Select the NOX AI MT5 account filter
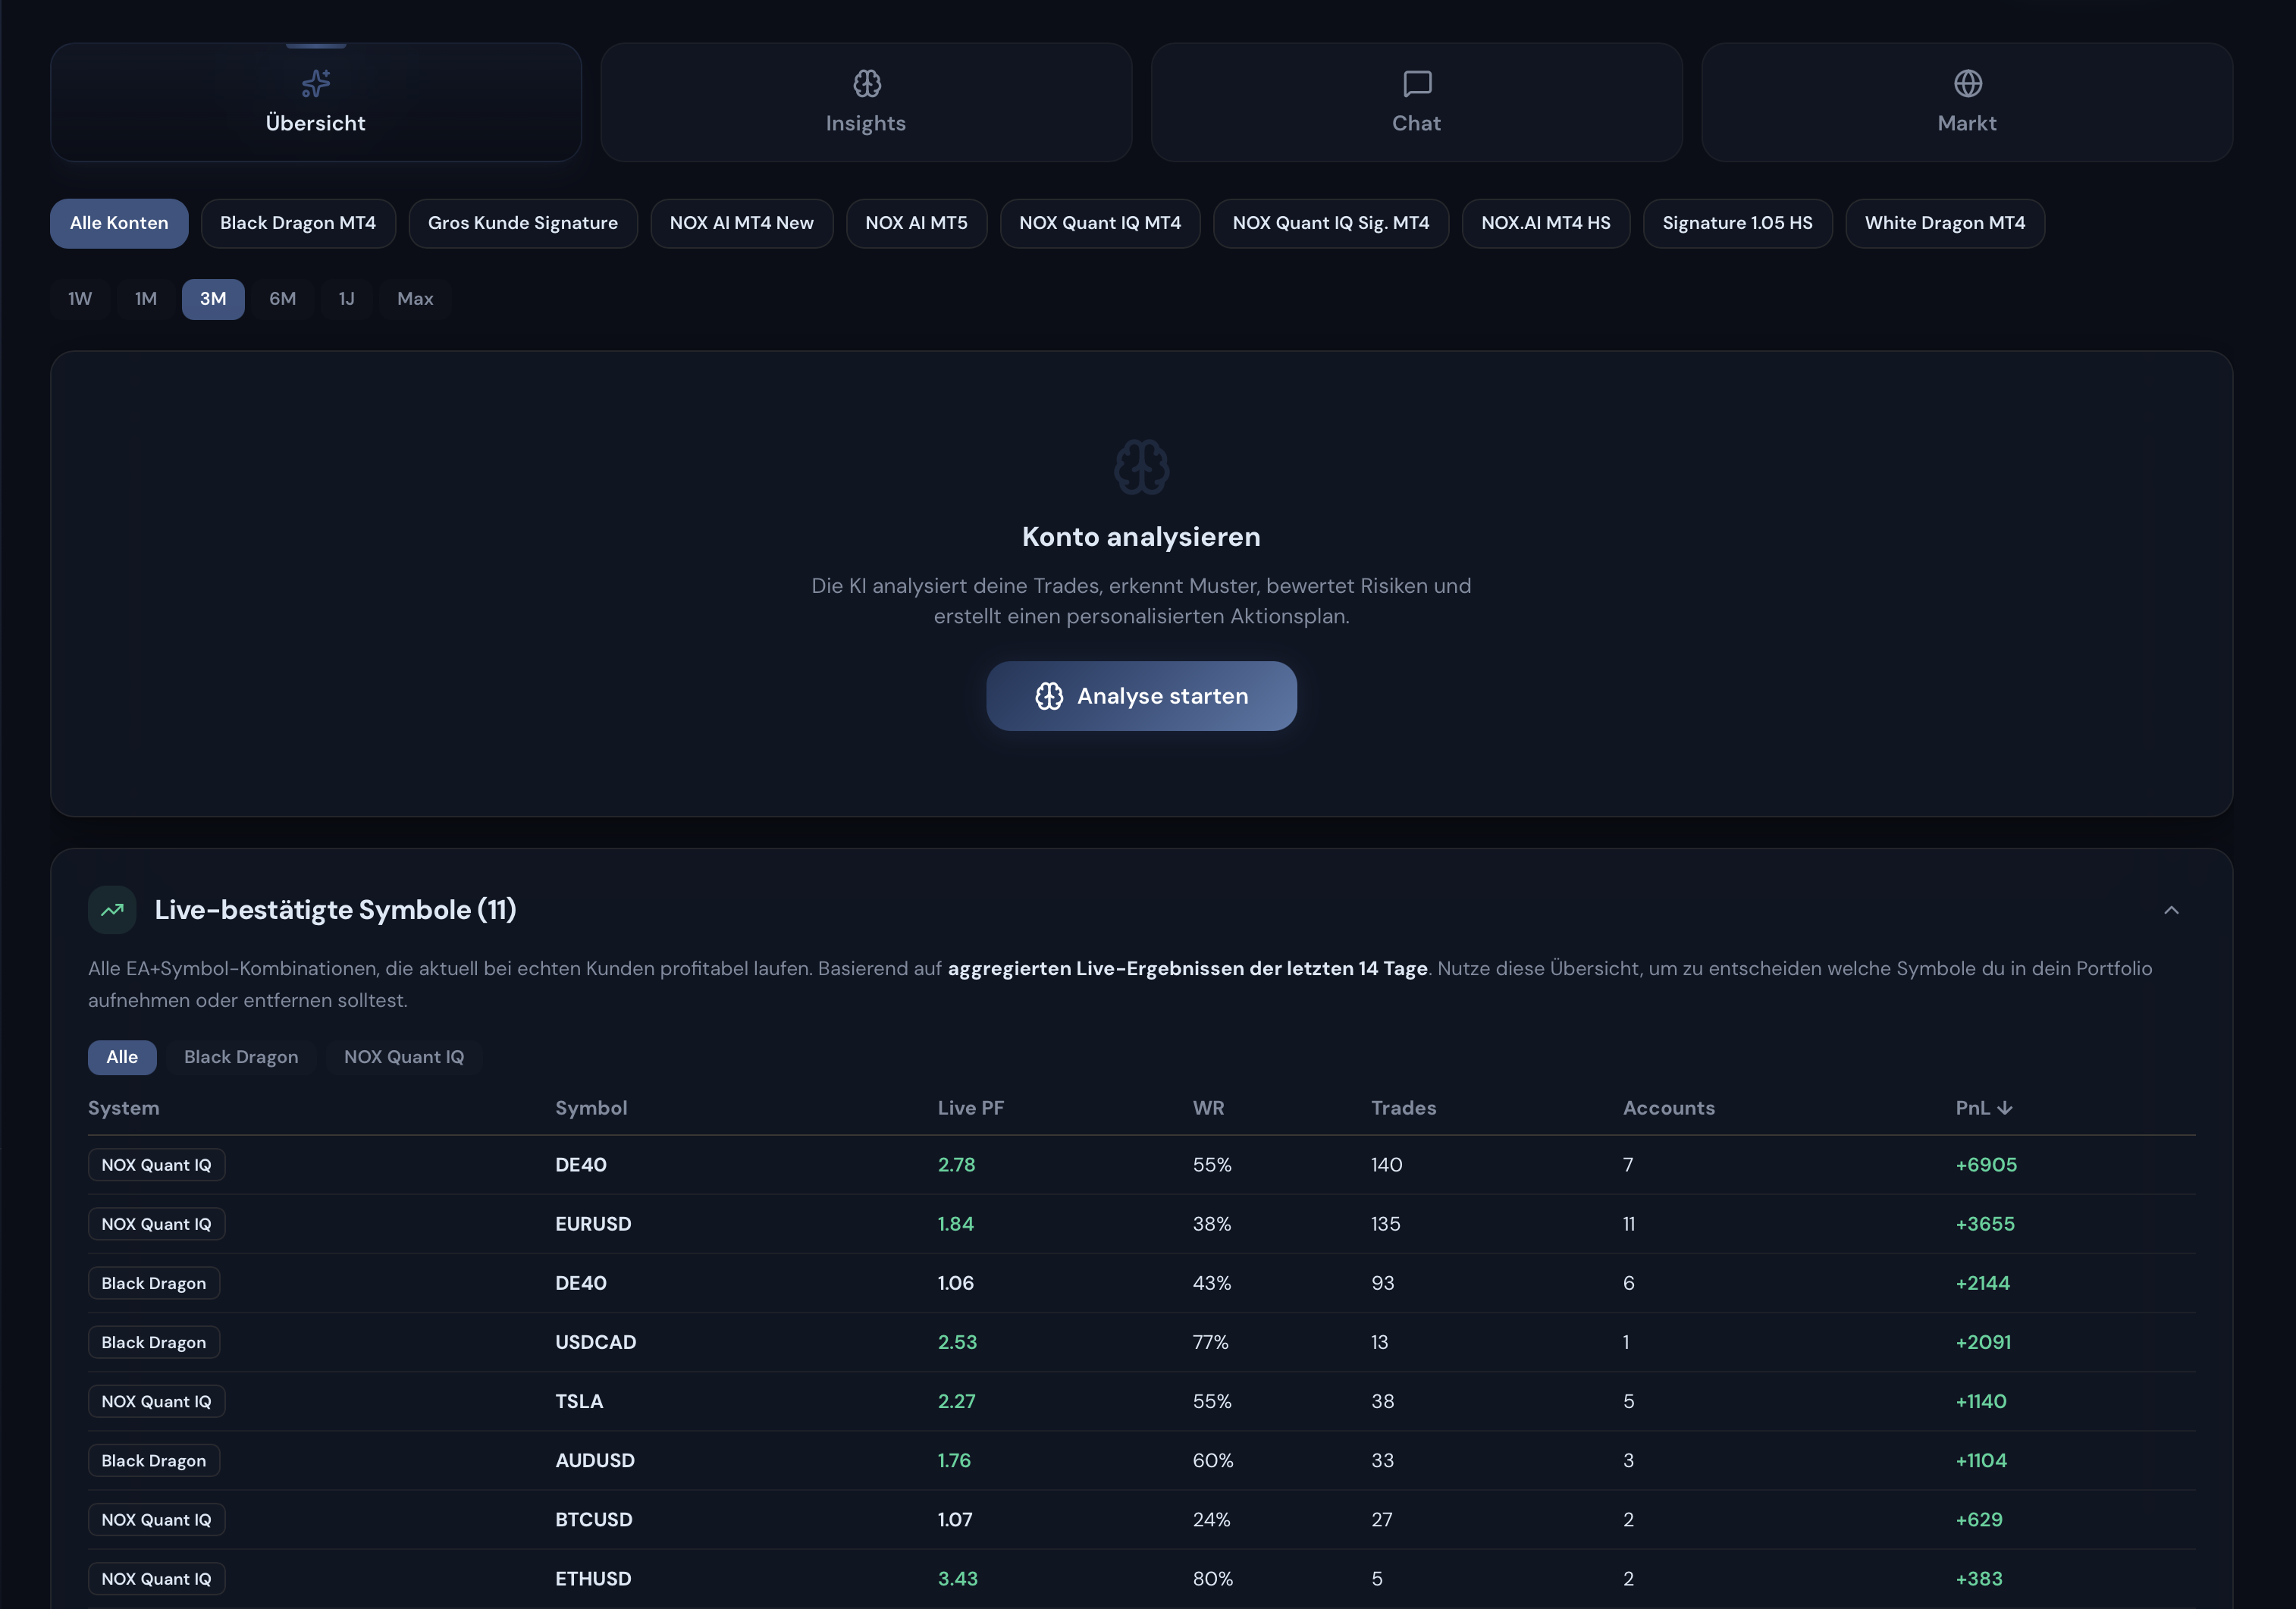The height and width of the screenshot is (1609, 2296). coord(916,223)
